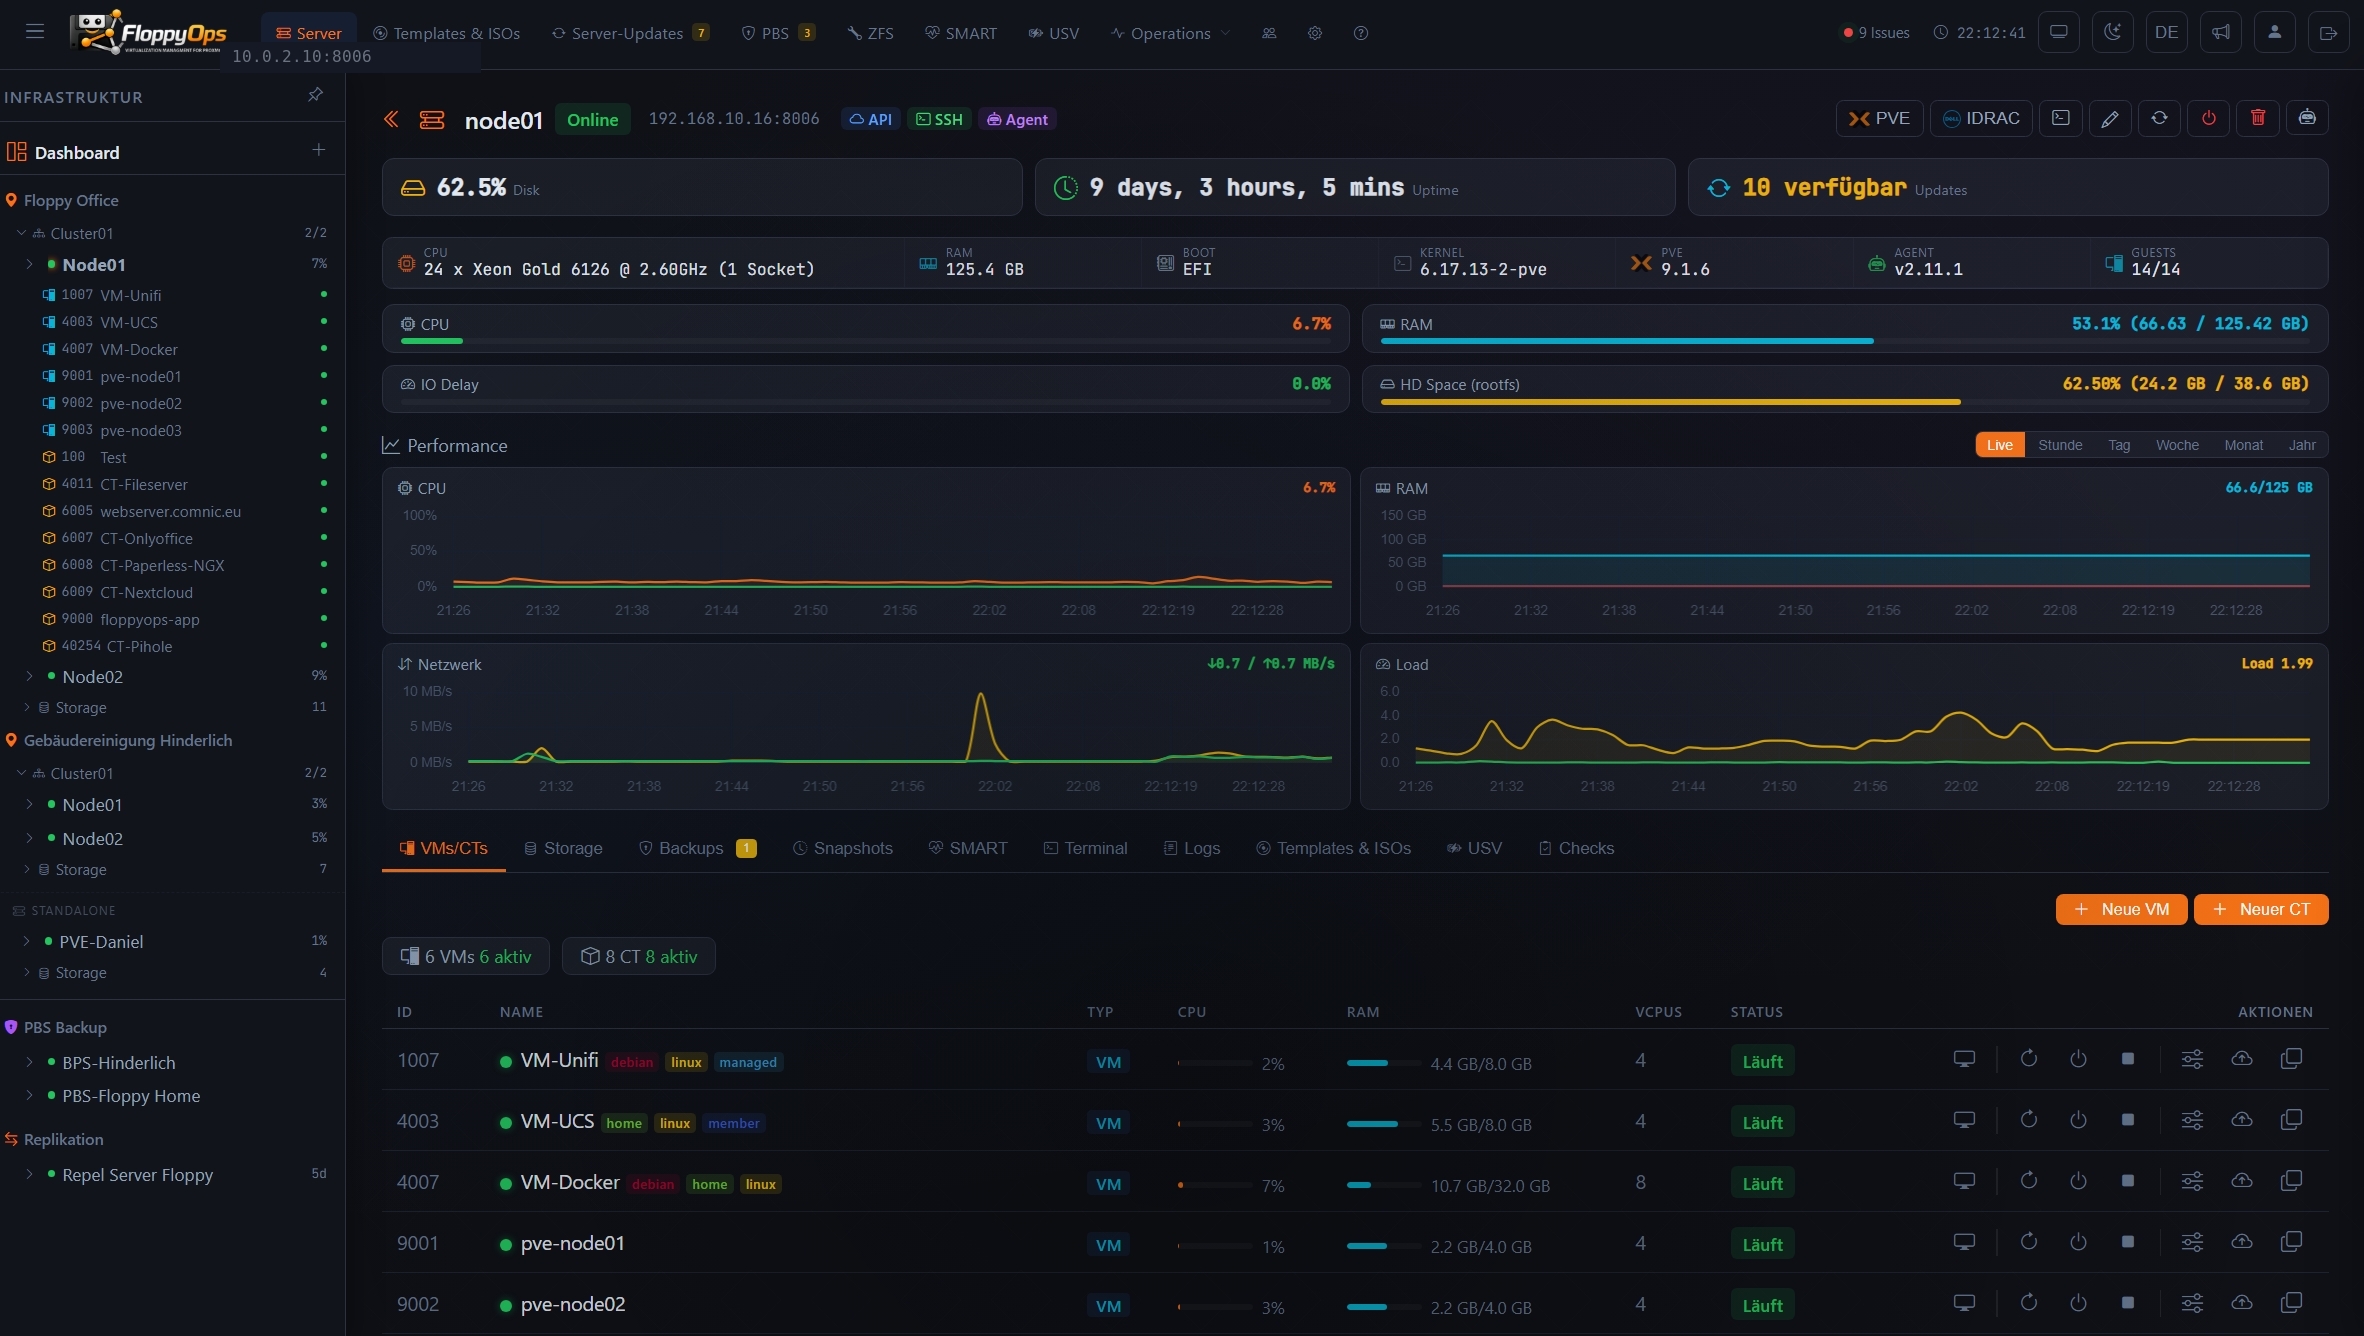Open the ZFS menu item
Image resolution: width=2364 pixels, height=1336 pixels.
[870, 33]
